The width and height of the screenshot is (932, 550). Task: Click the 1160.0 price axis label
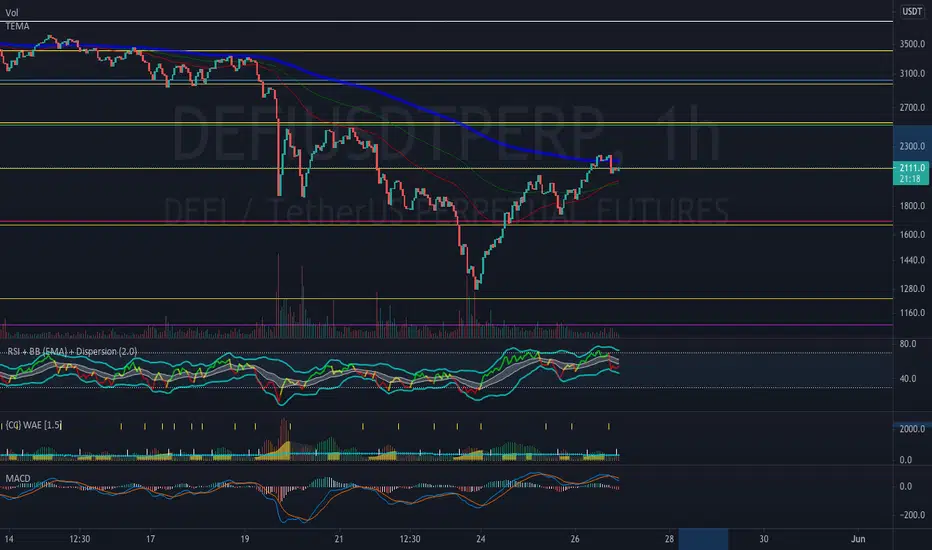pyautogui.click(x=912, y=312)
